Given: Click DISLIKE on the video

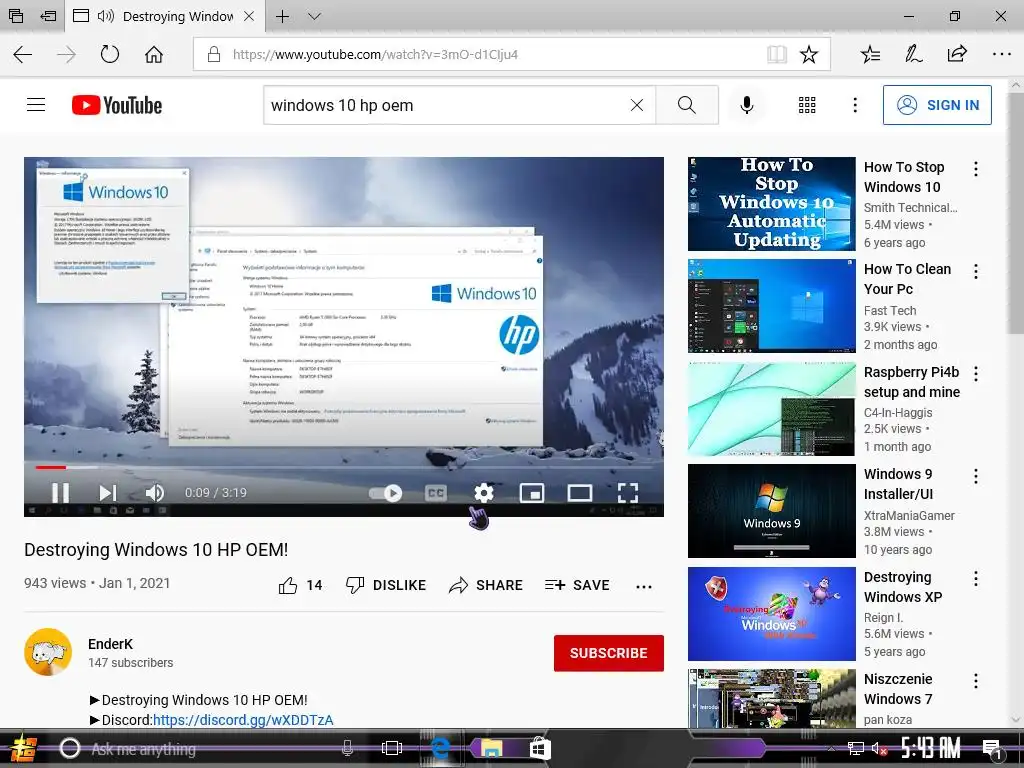Looking at the screenshot, I should tap(385, 585).
